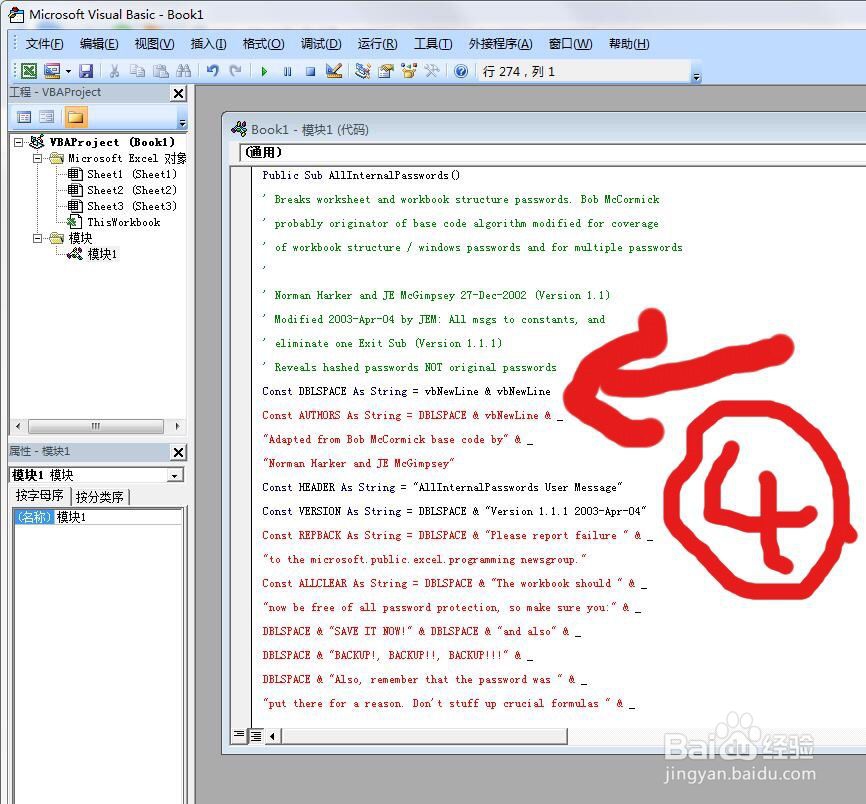Click the Cut scissors icon
Screen dimensions: 866x804
[114, 71]
